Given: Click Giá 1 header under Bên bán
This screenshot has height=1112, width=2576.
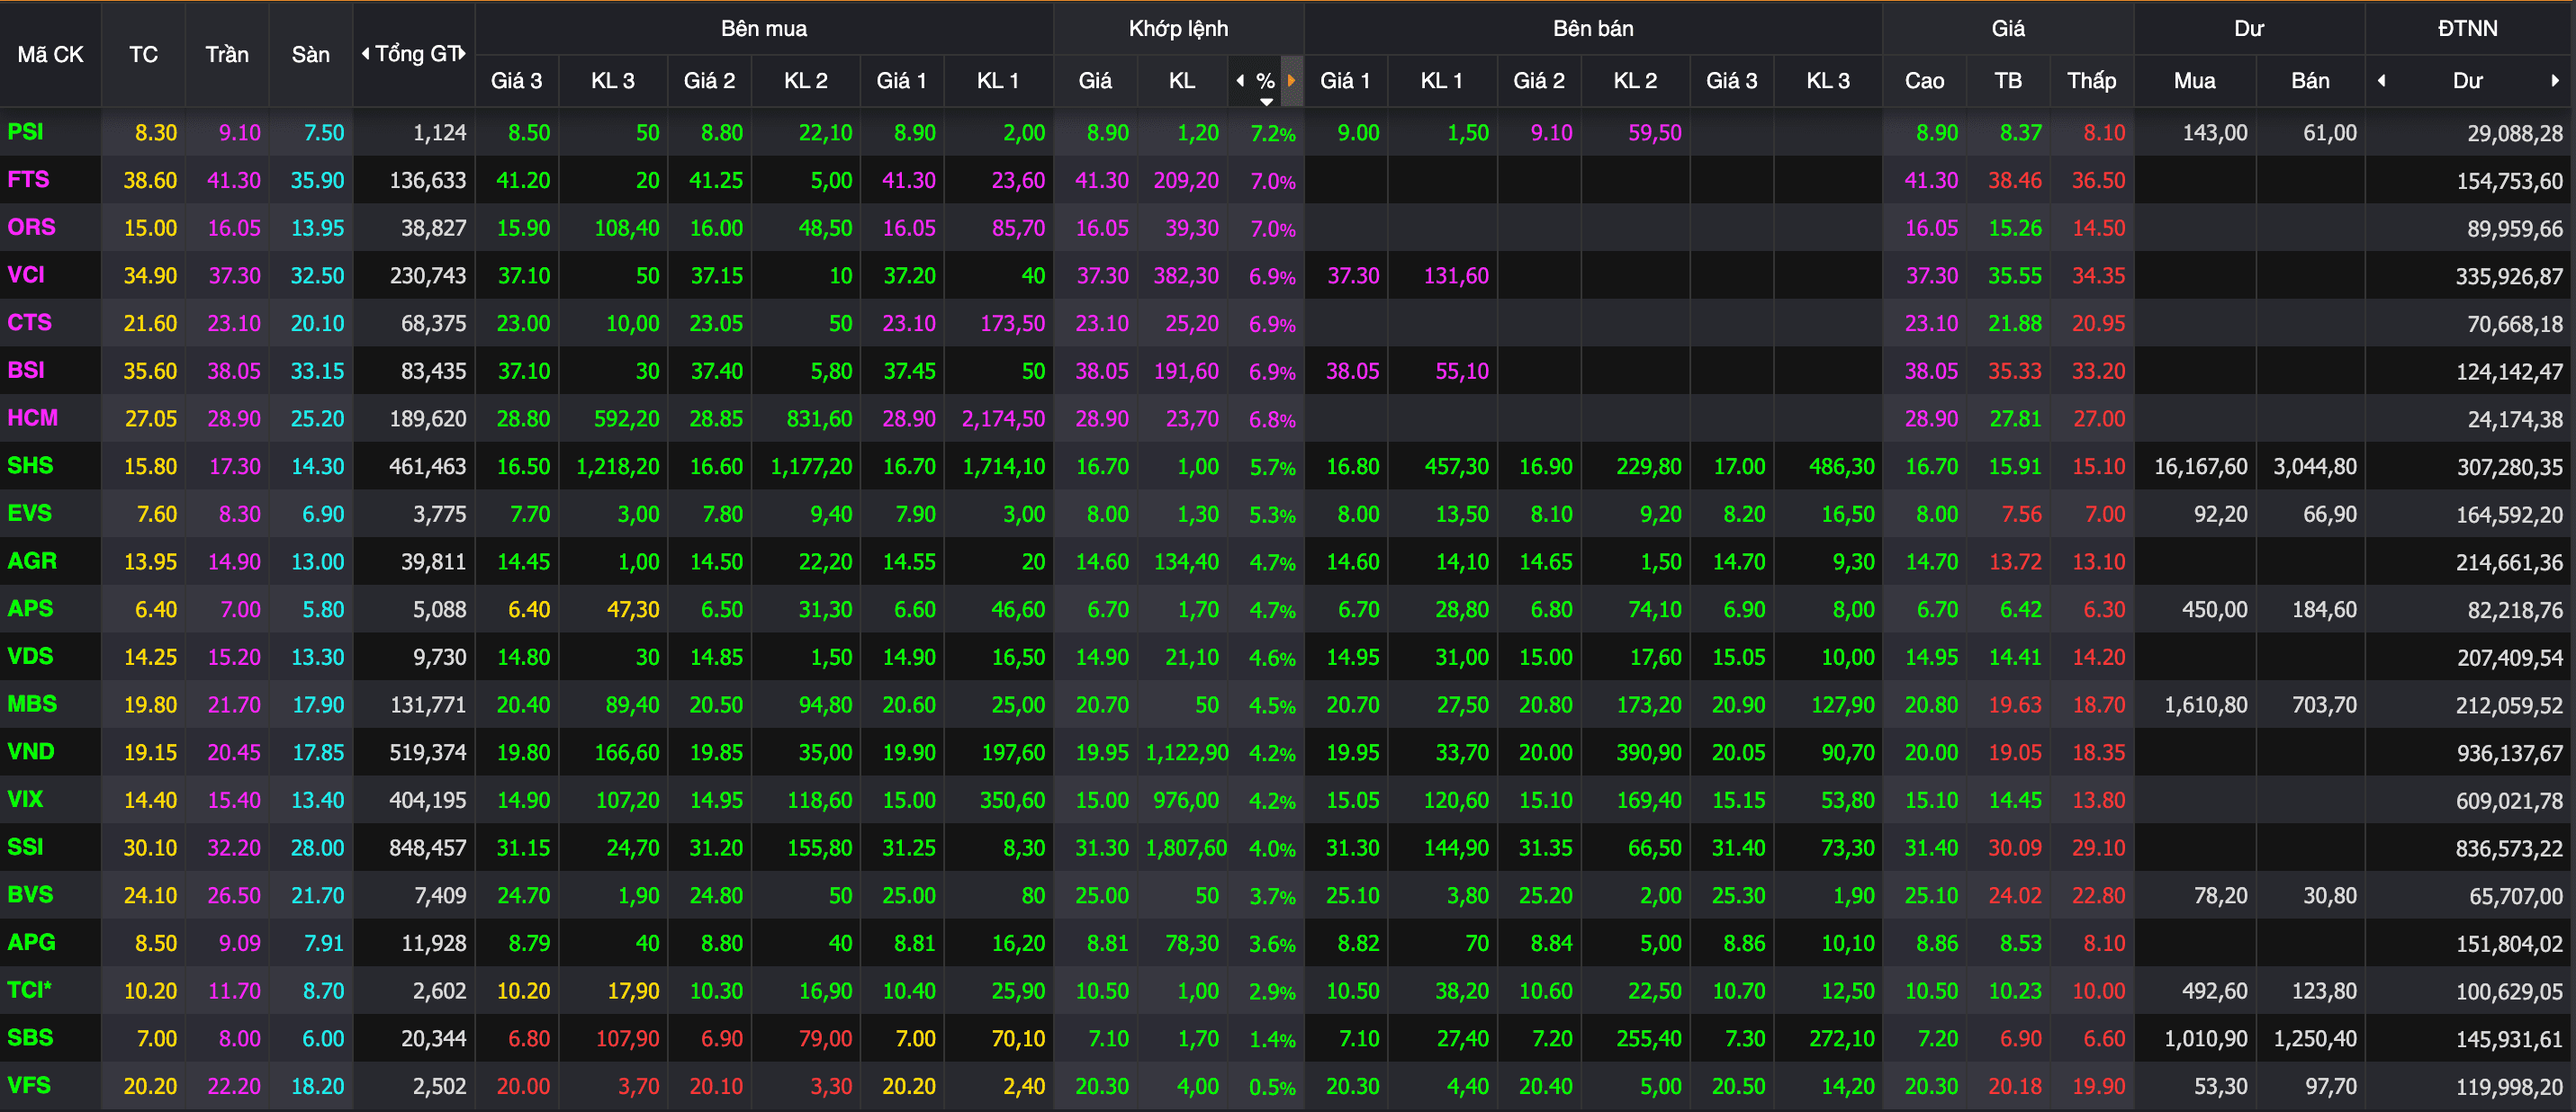Looking at the screenshot, I should click(x=1345, y=80).
